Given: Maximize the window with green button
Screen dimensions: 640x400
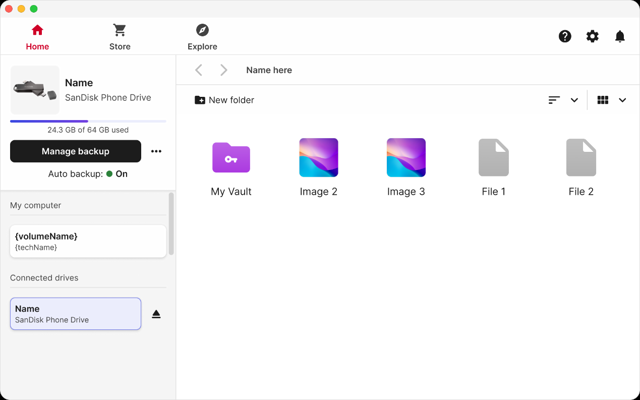Looking at the screenshot, I should (34, 9).
